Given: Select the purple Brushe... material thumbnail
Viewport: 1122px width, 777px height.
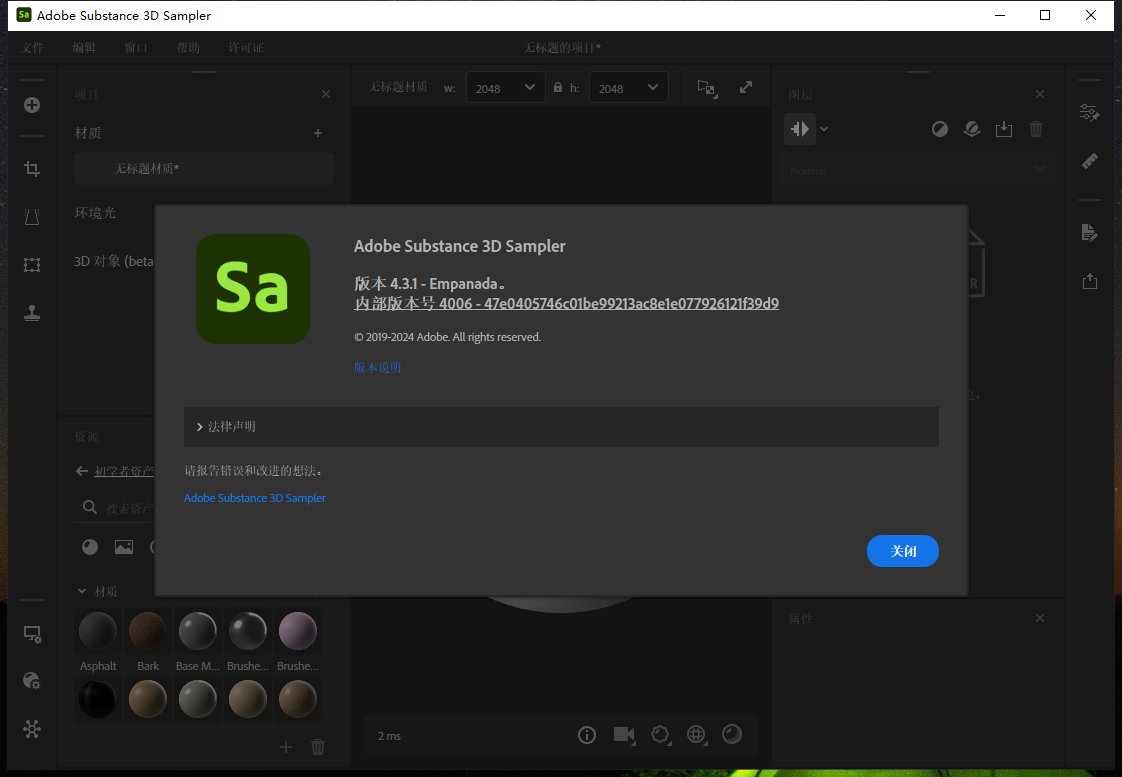Looking at the screenshot, I should coord(298,632).
